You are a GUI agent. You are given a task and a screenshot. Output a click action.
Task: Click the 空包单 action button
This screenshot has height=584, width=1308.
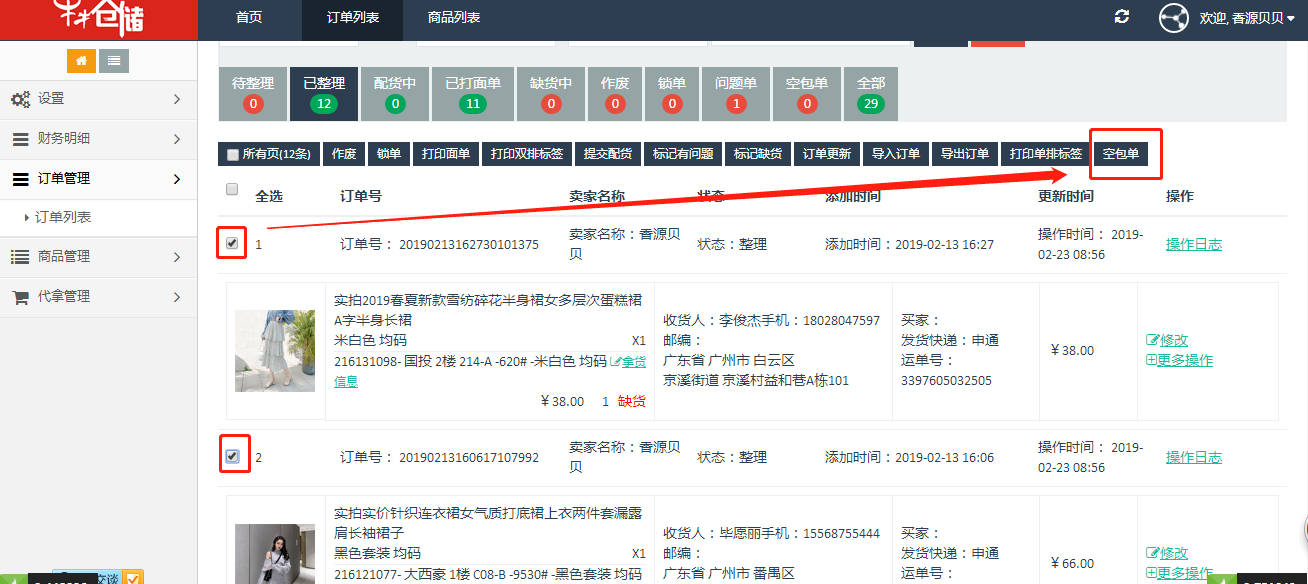point(1121,154)
